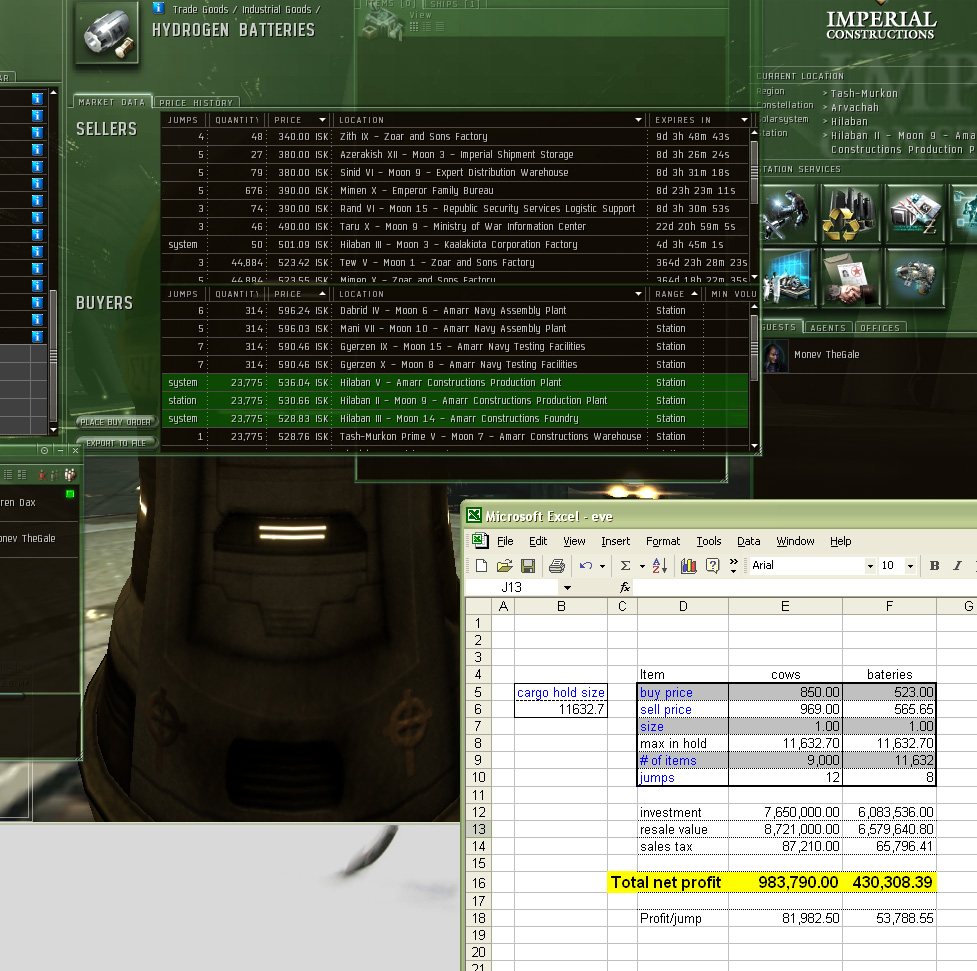Open the AutoSum functions dropdown arrow

642,566
